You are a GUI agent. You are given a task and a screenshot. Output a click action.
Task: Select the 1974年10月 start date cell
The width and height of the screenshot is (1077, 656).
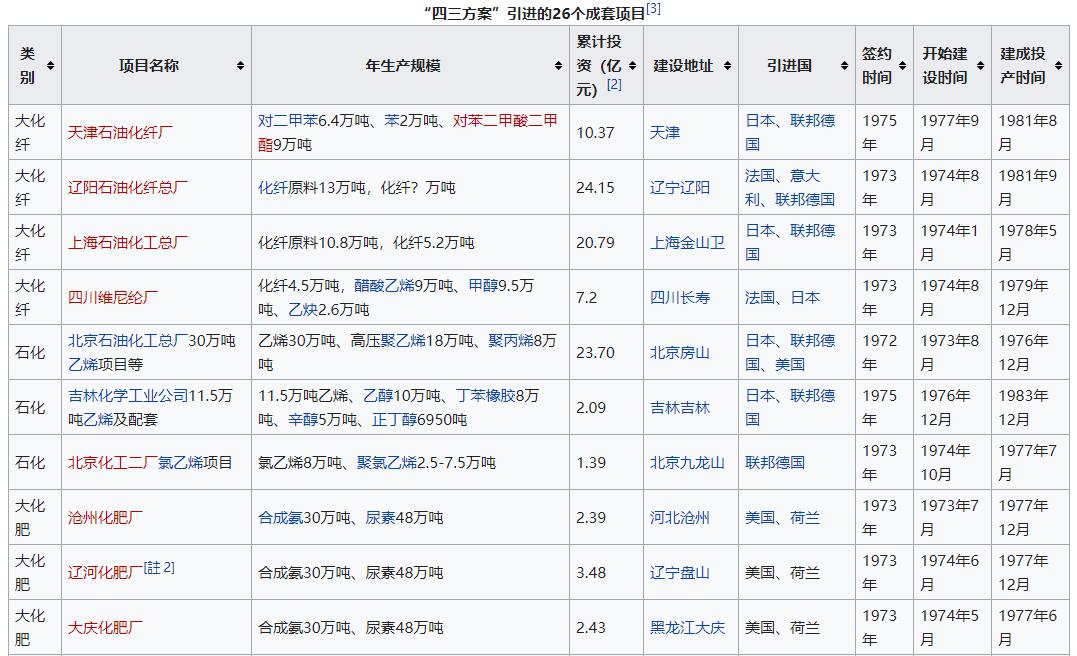(952, 462)
